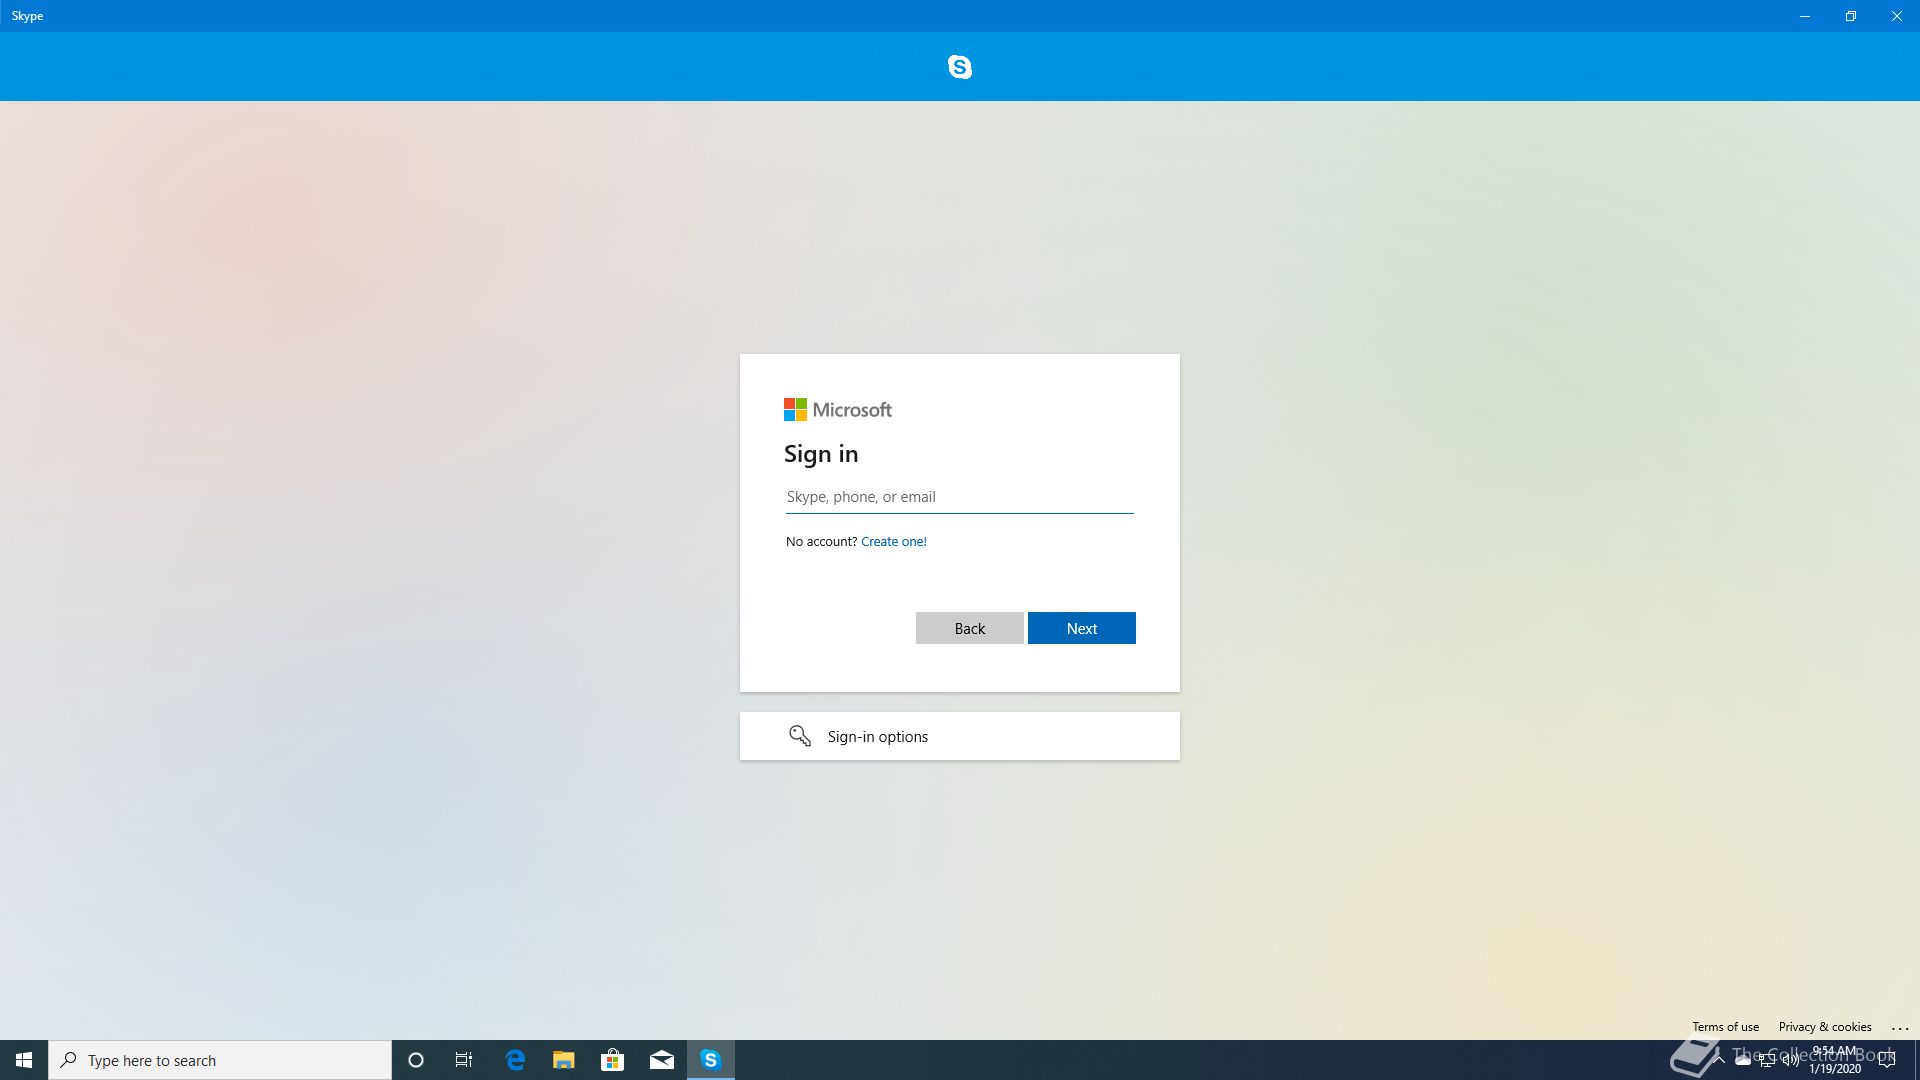Click the Skype logo in the blue header
The image size is (1920, 1080).
tap(960, 67)
